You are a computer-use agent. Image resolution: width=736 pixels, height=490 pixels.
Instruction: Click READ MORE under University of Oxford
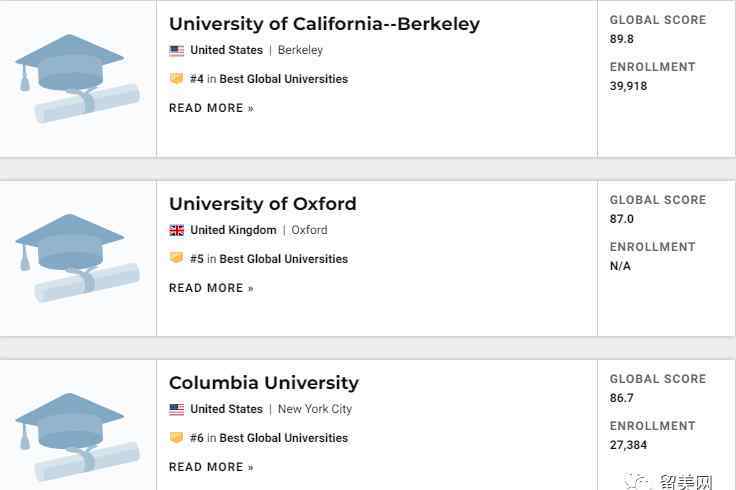click(211, 288)
